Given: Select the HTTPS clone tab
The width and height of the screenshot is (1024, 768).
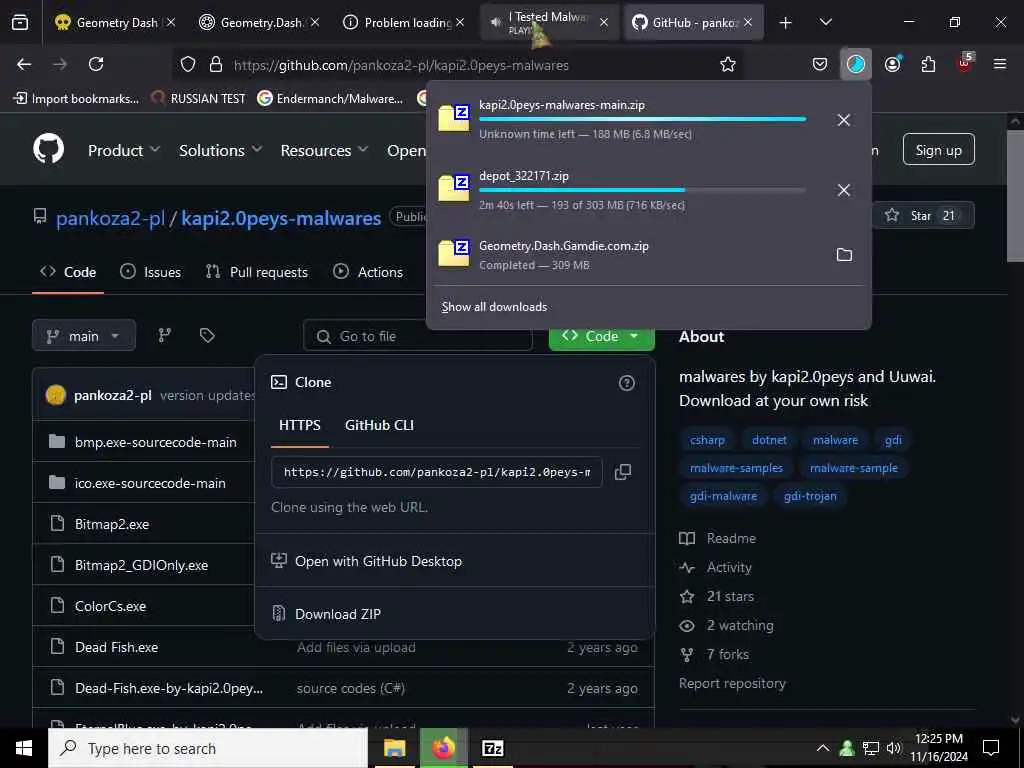Looking at the screenshot, I should (300, 425).
